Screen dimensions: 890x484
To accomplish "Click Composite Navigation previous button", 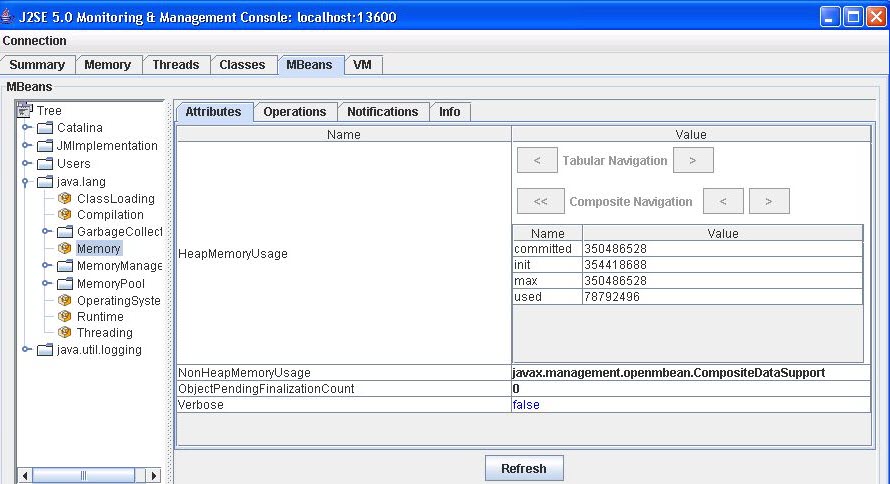I will point(723,201).
